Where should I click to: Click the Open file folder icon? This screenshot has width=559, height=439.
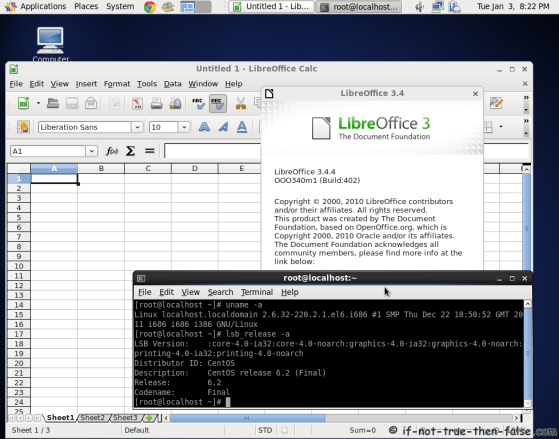53,103
